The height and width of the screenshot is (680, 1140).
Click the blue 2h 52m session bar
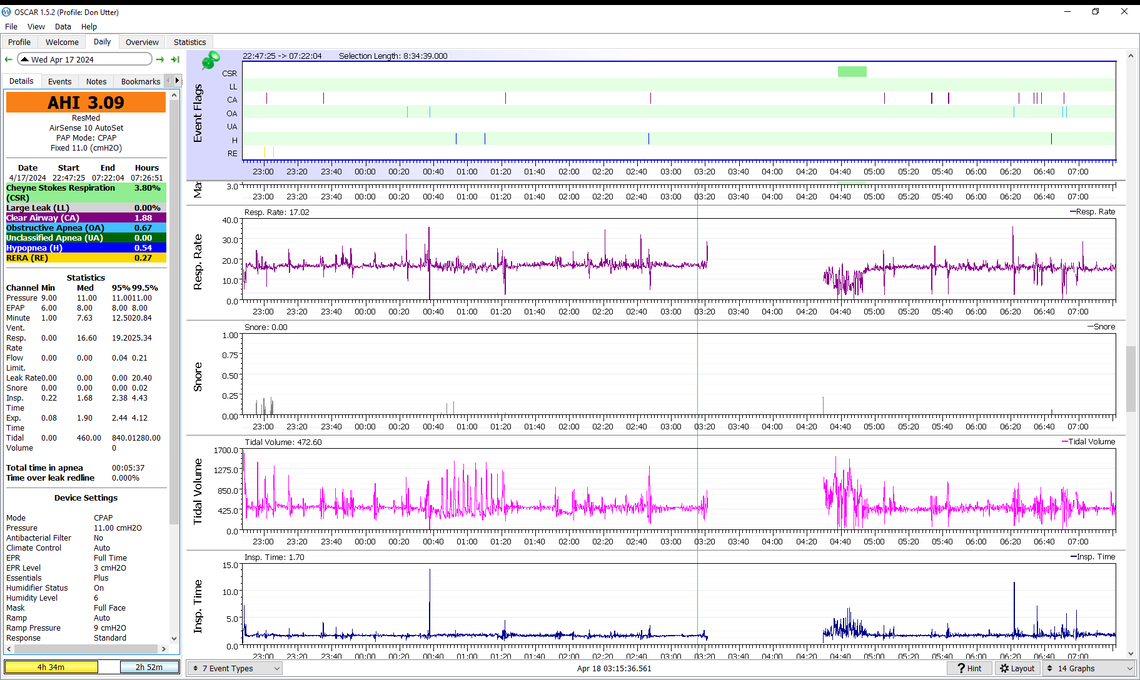(149, 667)
